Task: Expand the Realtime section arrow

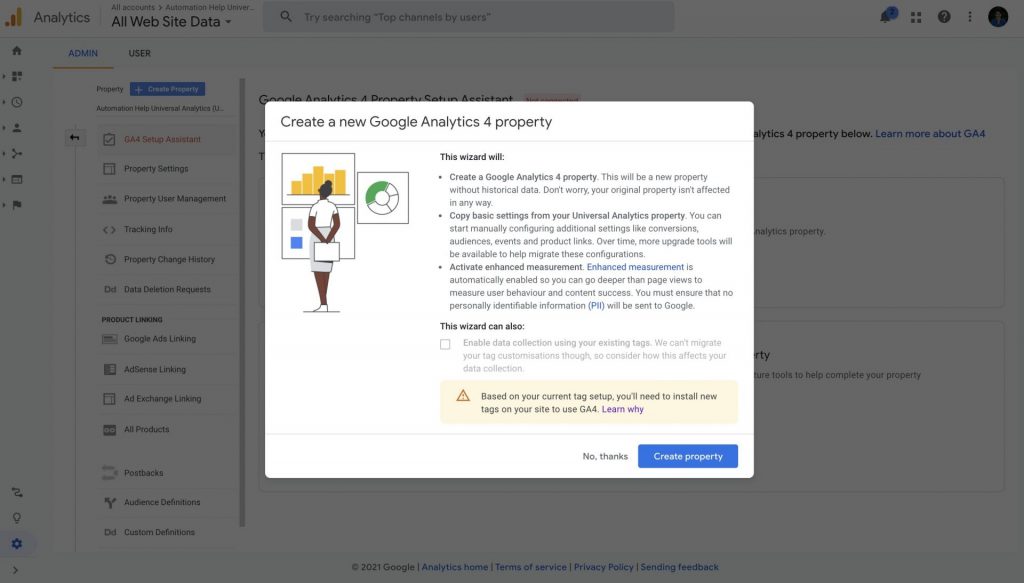Action: point(4,102)
